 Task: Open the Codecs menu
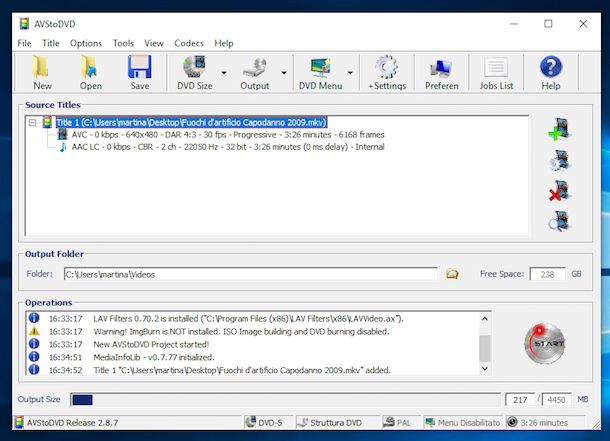(x=189, y=43)
